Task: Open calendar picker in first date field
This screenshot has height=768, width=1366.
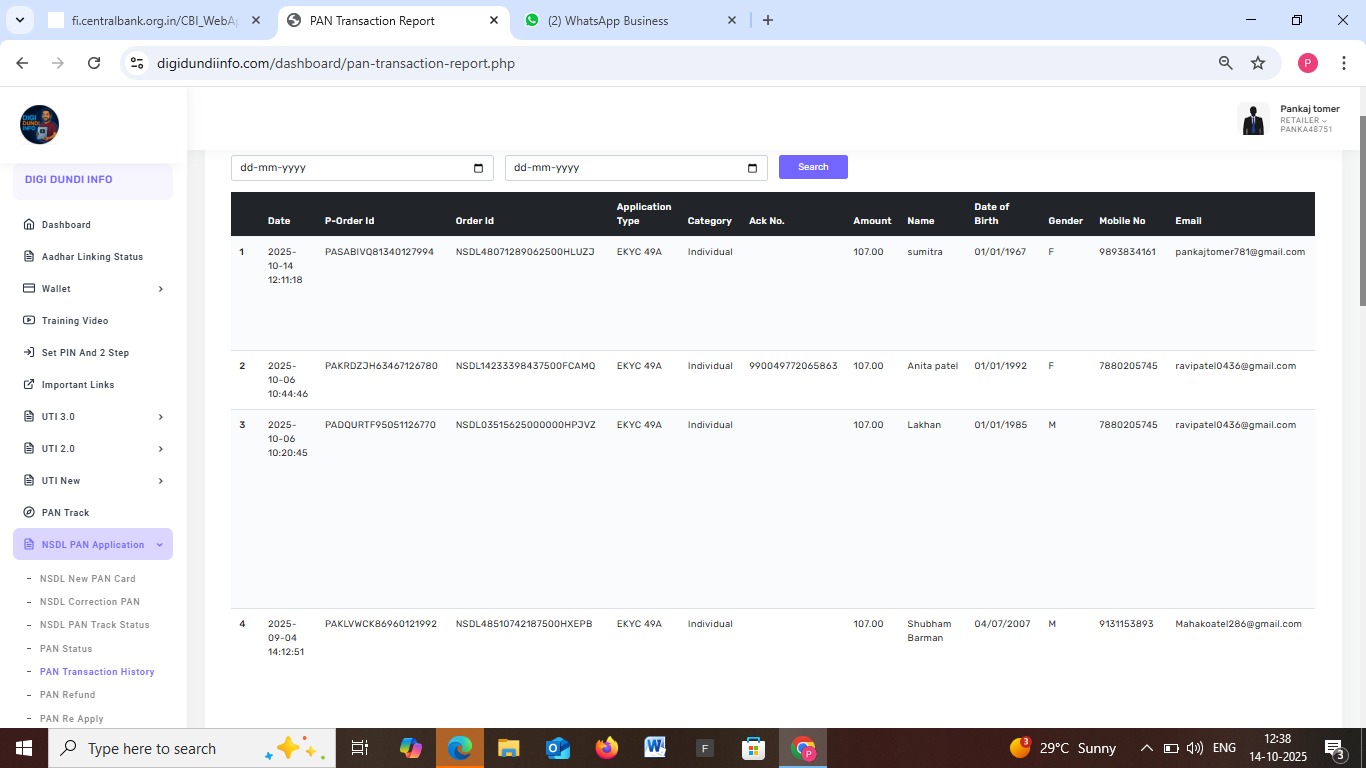Action: [x=478, y=168]
